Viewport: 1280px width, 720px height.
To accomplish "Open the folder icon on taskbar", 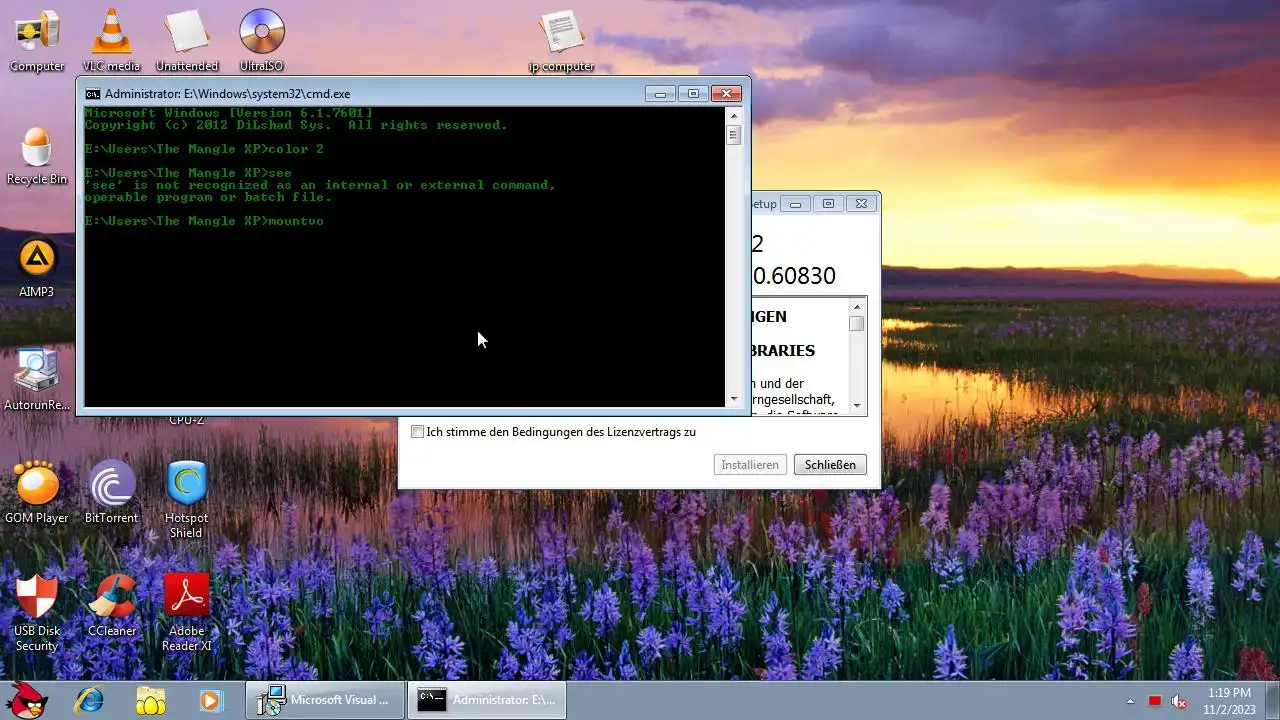I will [x=150, y=700].
